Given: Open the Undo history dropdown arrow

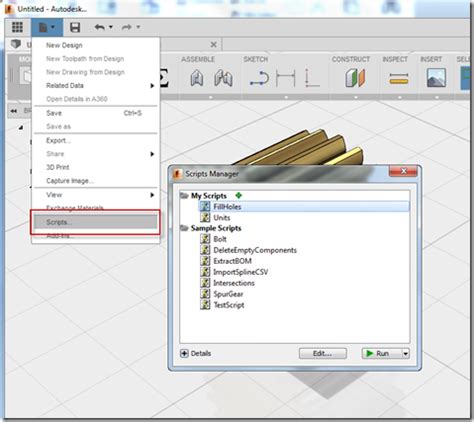Looking at the screenshot, I should tap(111, 27).
